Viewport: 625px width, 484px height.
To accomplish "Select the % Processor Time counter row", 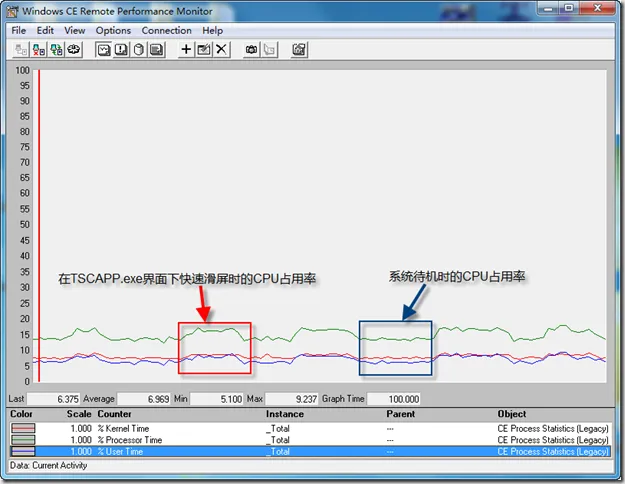I will coord(310,440).
